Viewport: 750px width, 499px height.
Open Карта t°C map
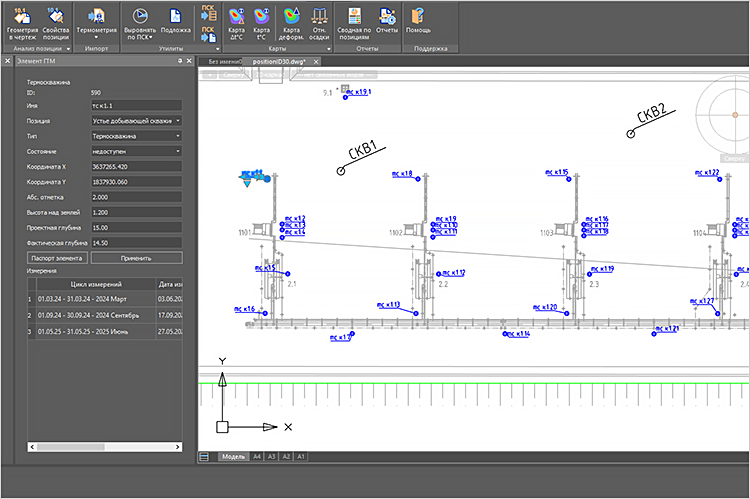point(261,24)
